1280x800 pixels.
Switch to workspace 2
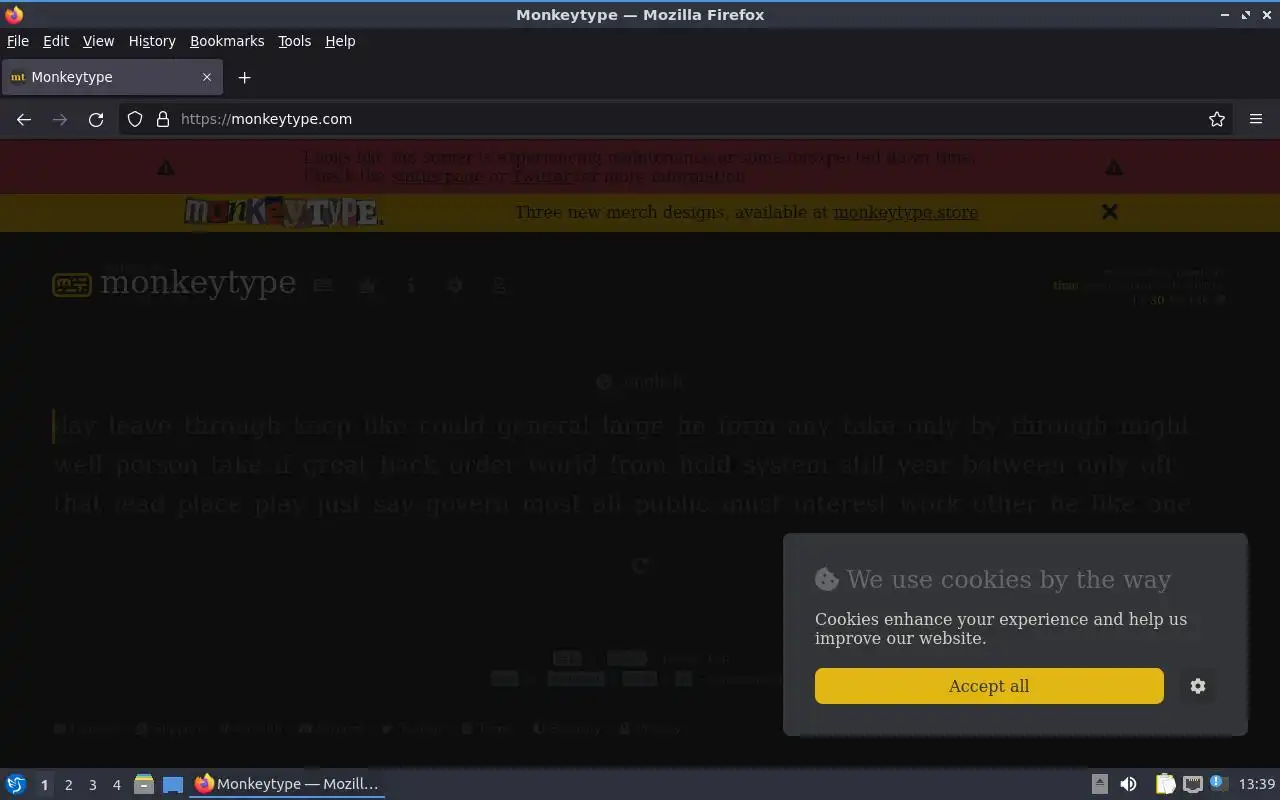[x=68, y=785]
